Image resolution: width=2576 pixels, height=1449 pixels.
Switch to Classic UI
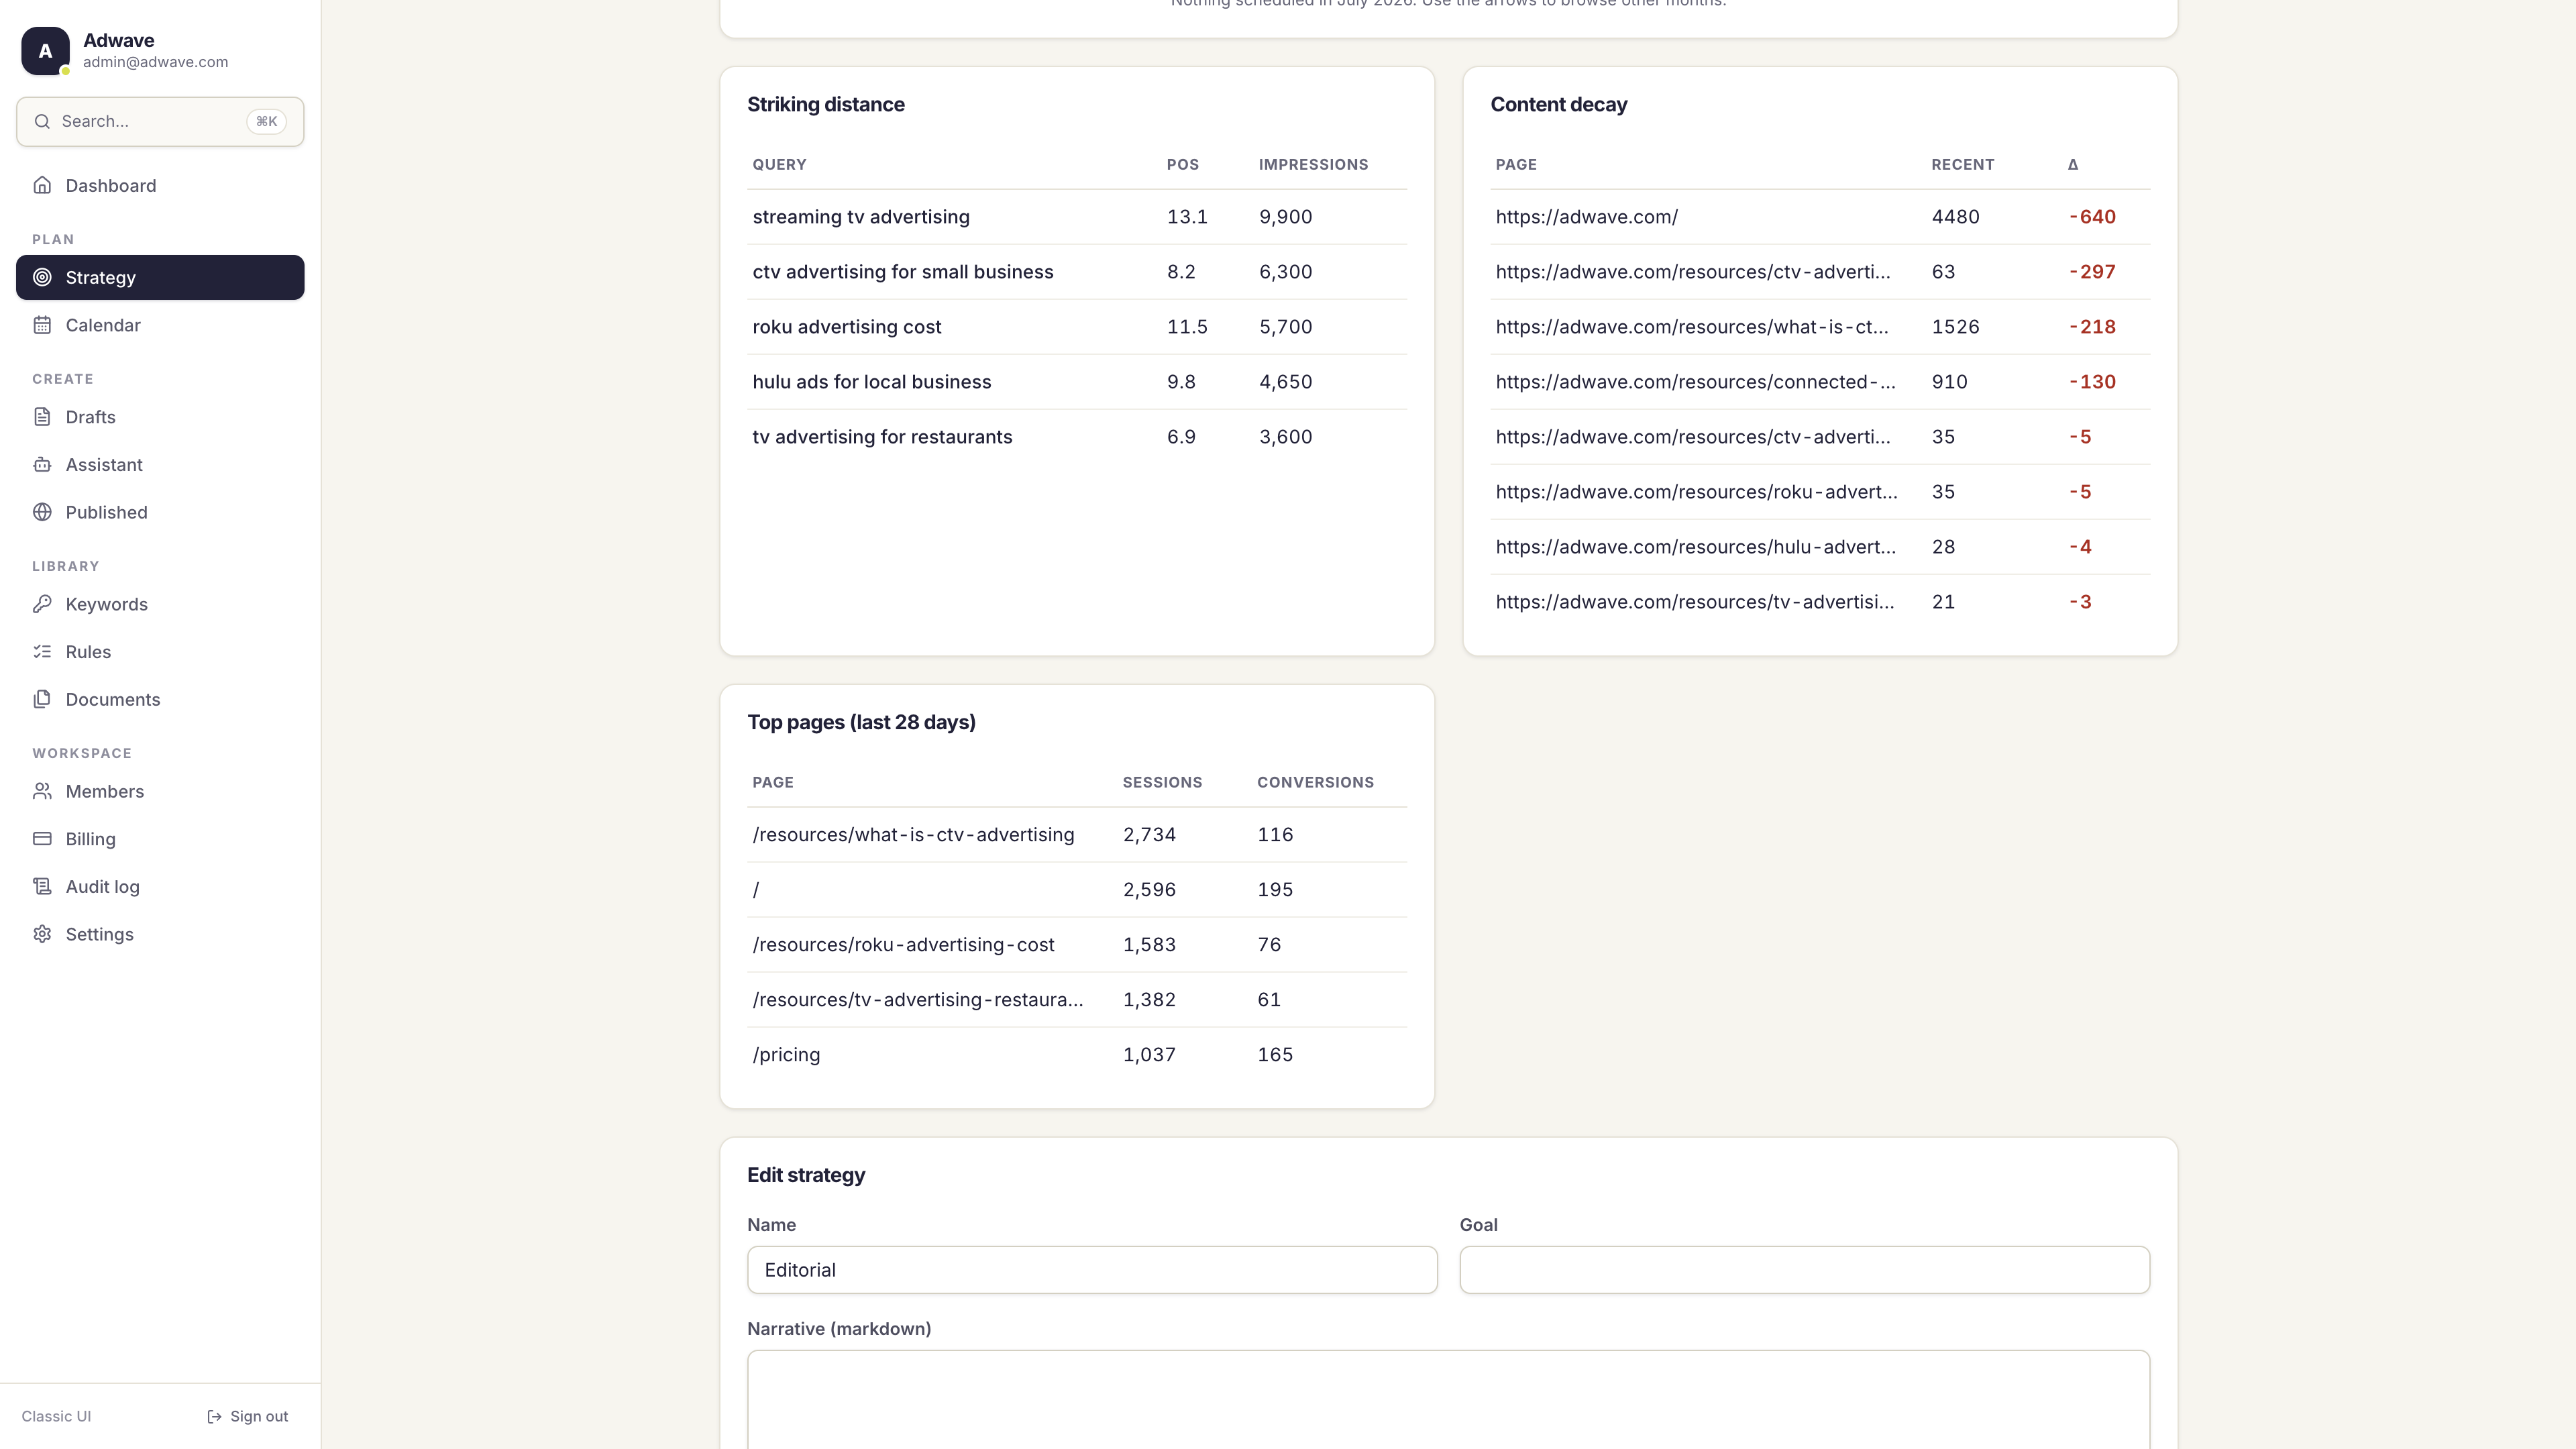pyautogui.click(x=56, y=1416)
